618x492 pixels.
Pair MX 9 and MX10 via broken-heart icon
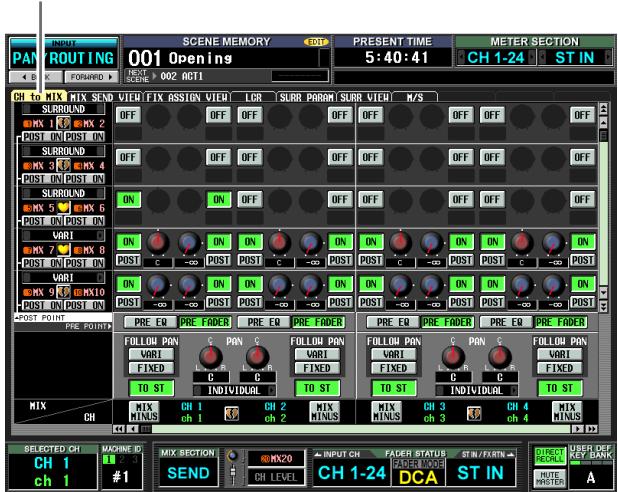click(63, 292)
